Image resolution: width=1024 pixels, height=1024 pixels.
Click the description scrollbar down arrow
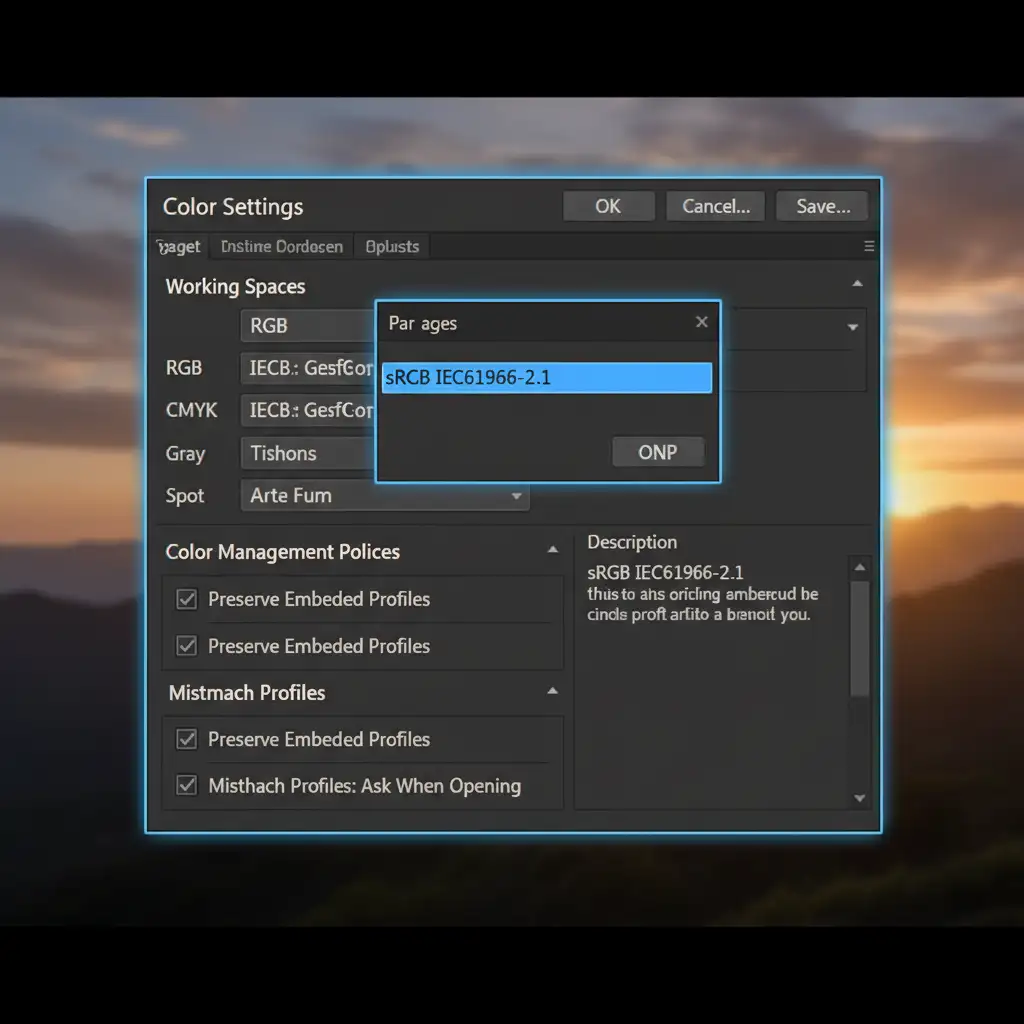tap(859, 798)
